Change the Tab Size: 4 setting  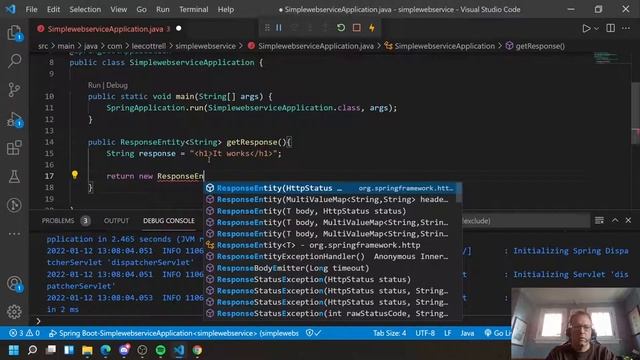tap(389, 333)
